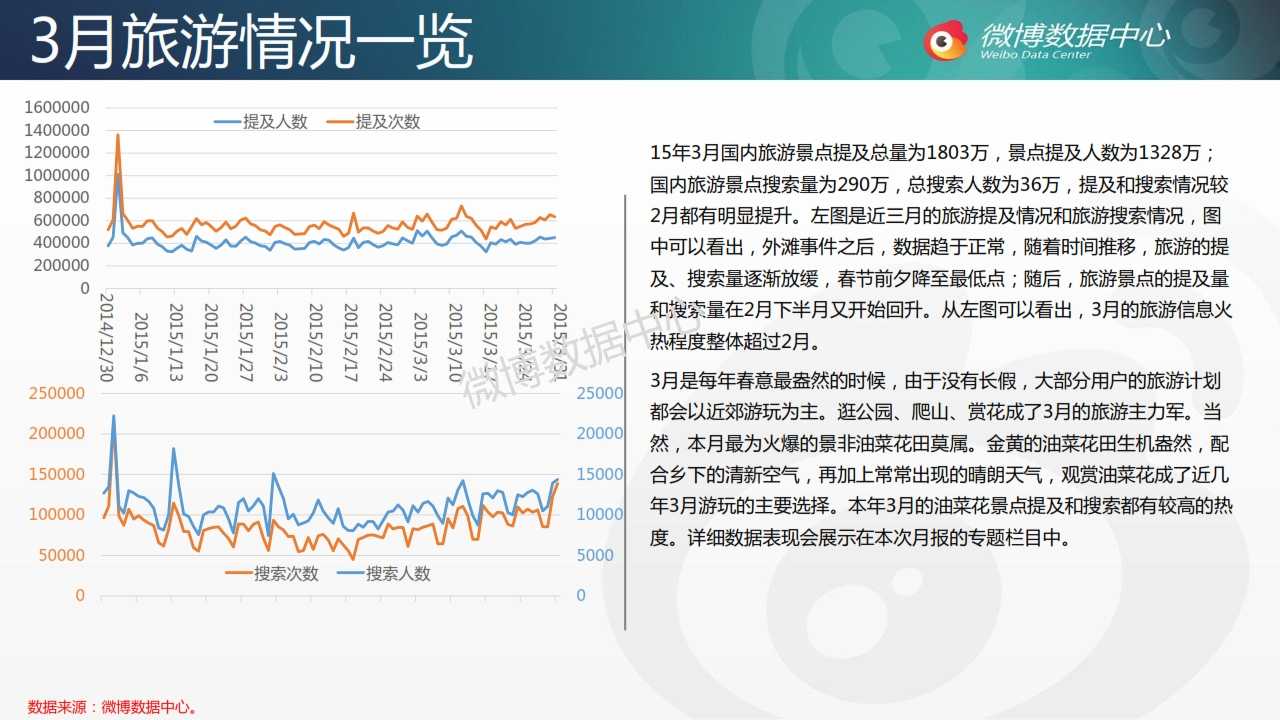This screenshot has height=720, width=1280.
Task: Click the Weibo eye logo icon
Action: point(945,40)
